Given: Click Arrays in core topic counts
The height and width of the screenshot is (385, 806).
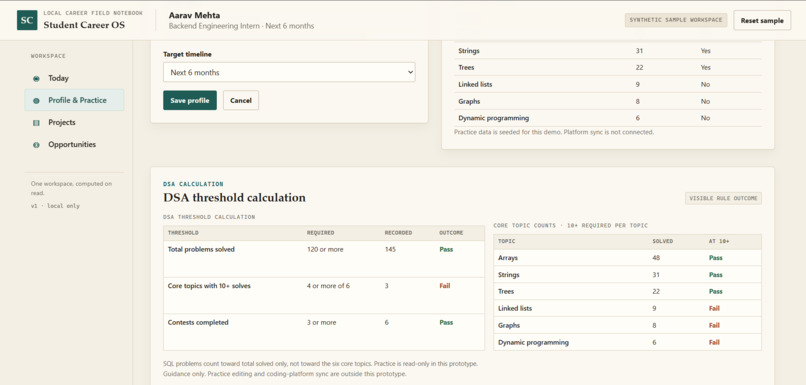Looking at the screenshot, I should click(507, 258).
